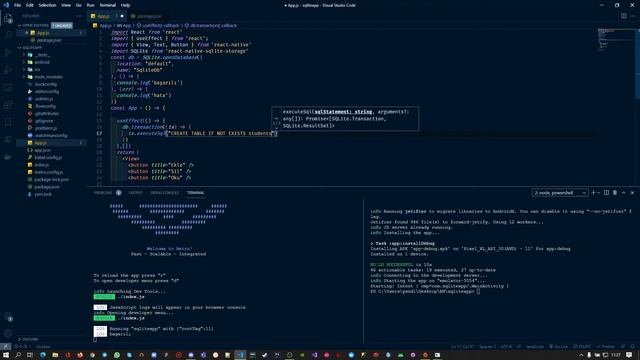Open Explorer panel More Actions ellipsis

coord(79,16)
